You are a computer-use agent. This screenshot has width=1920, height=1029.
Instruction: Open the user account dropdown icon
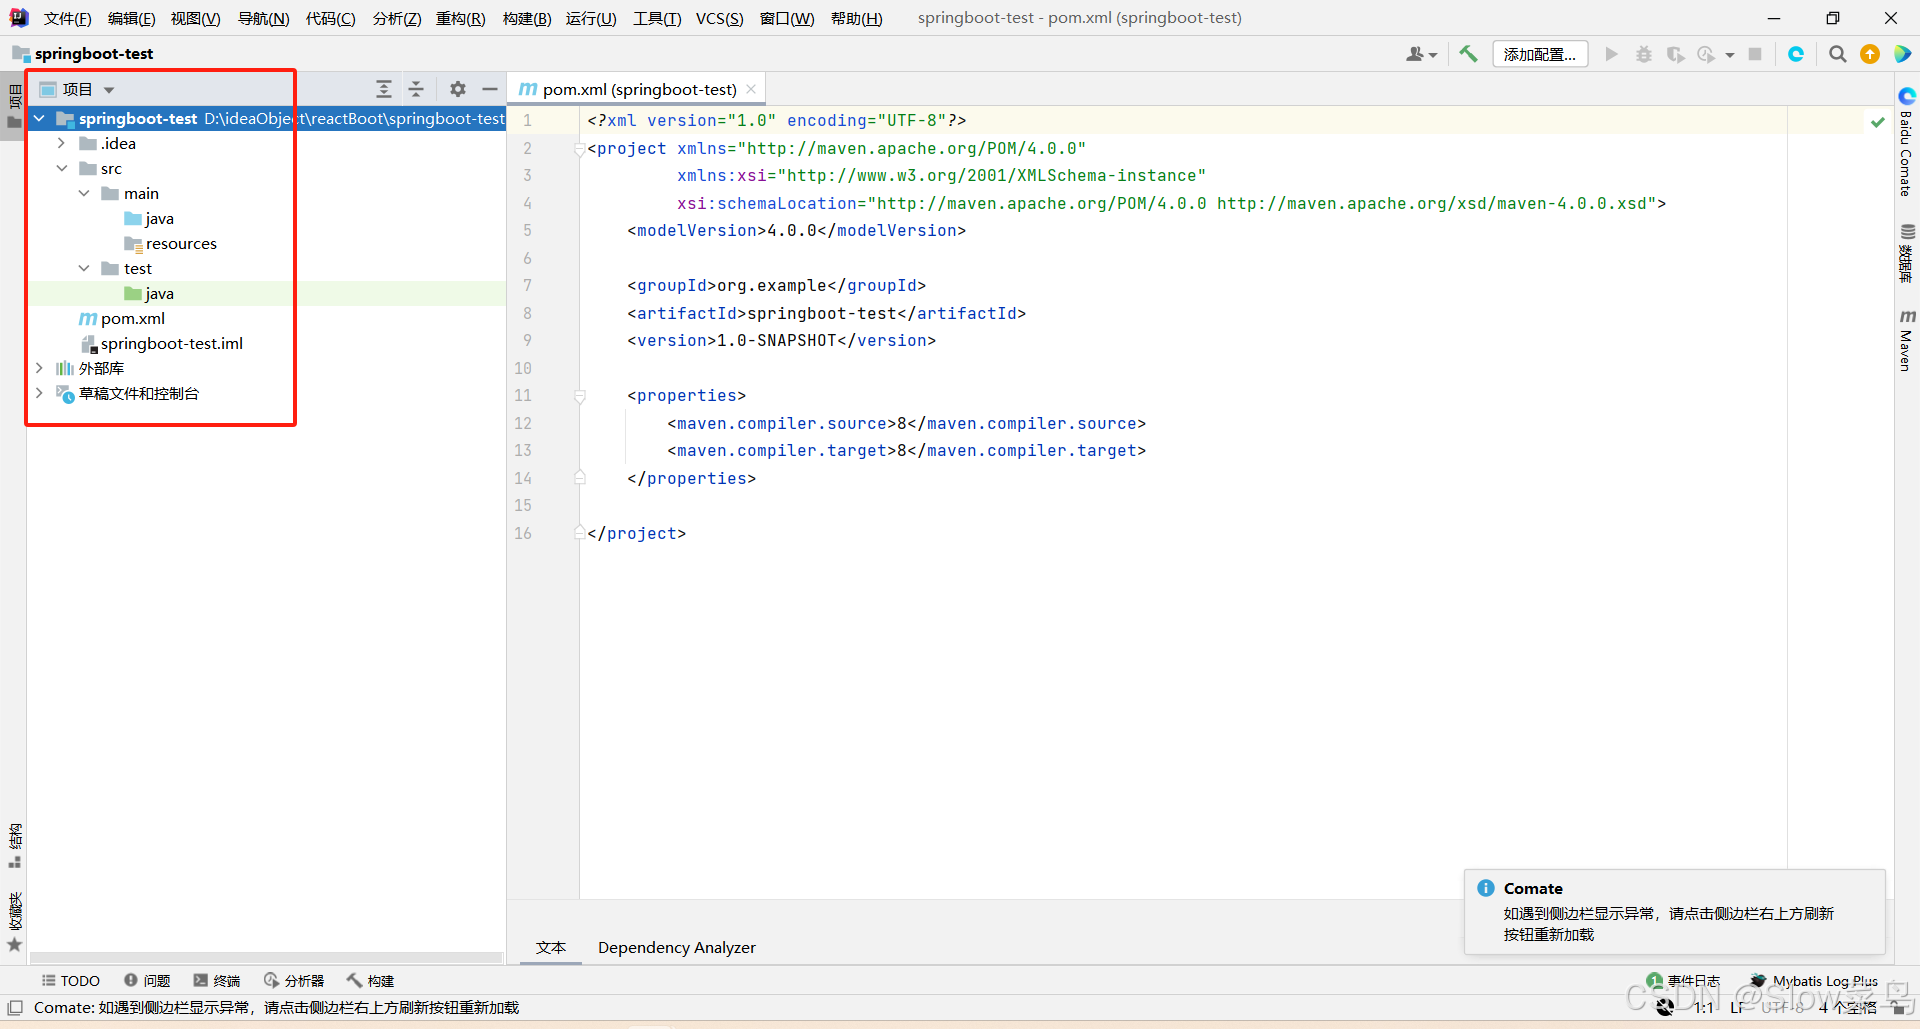coord(1421,54)
